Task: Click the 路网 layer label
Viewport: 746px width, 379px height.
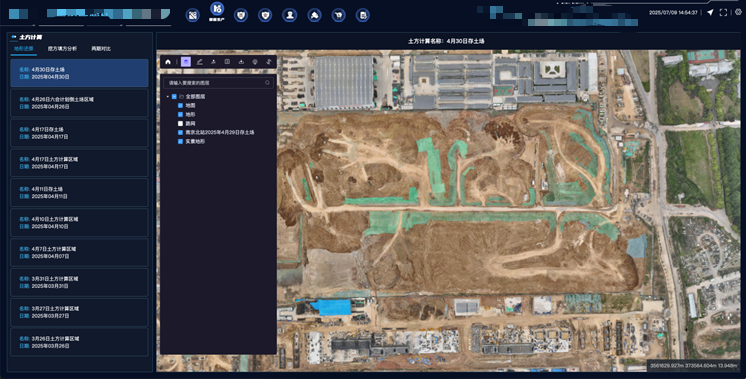Action: coord(190,124)
